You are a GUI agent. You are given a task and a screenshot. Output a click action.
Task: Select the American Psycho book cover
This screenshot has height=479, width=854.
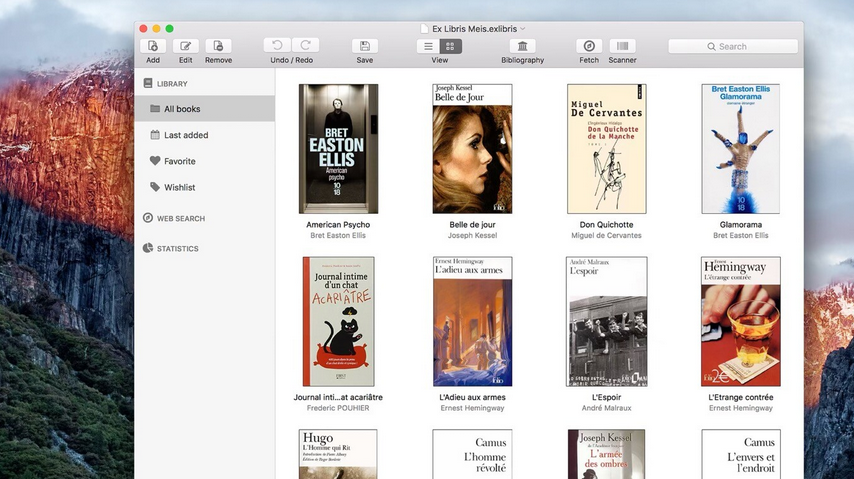pyautogui.click(x=338, y=149)
